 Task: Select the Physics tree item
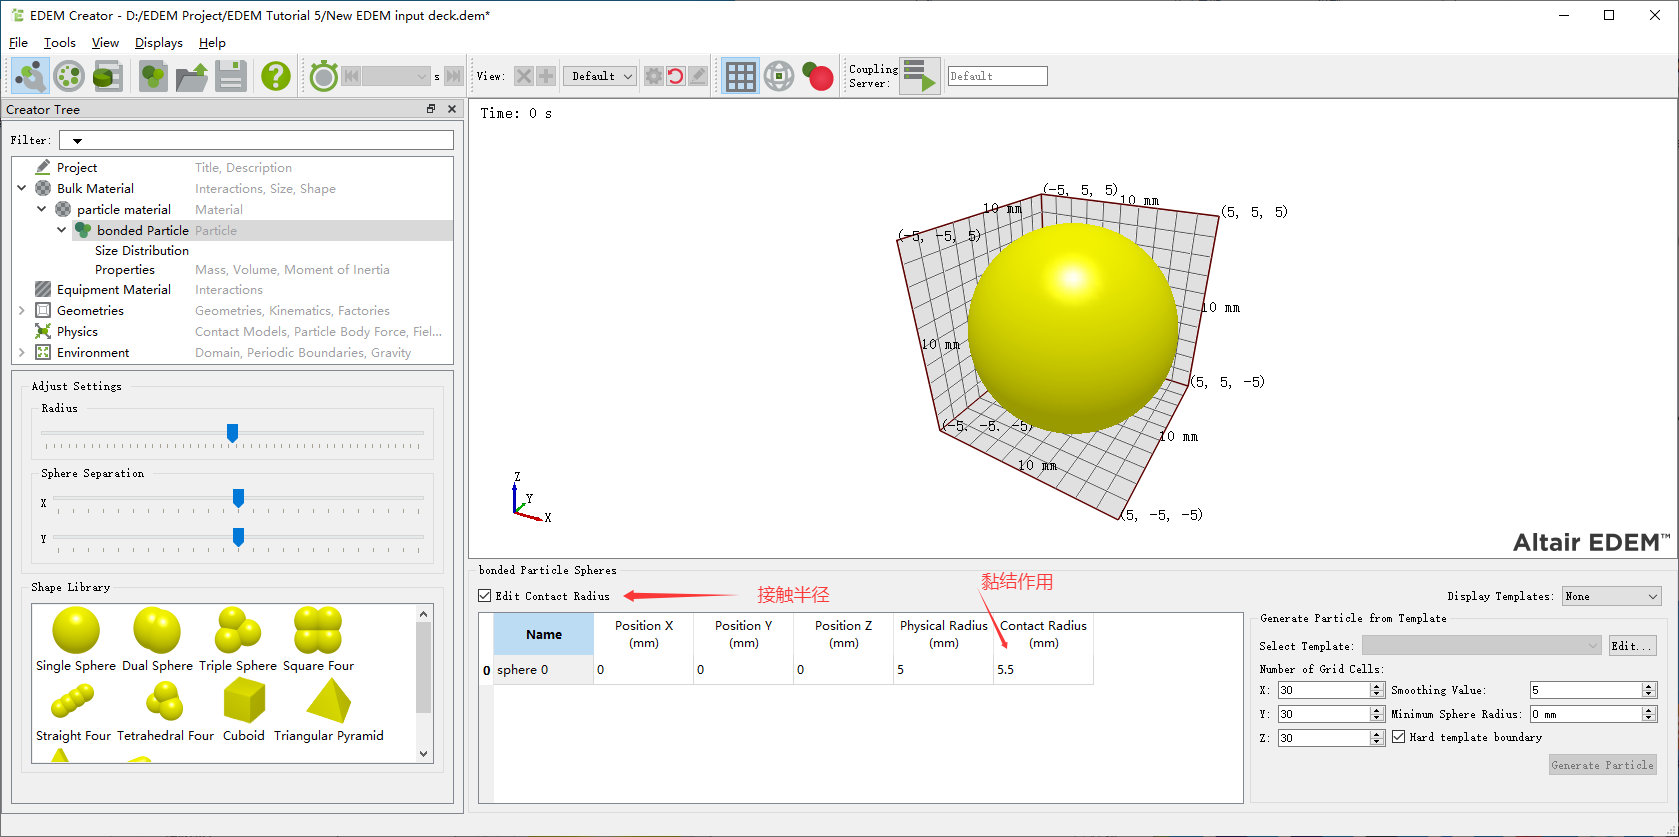click(77, 332)
